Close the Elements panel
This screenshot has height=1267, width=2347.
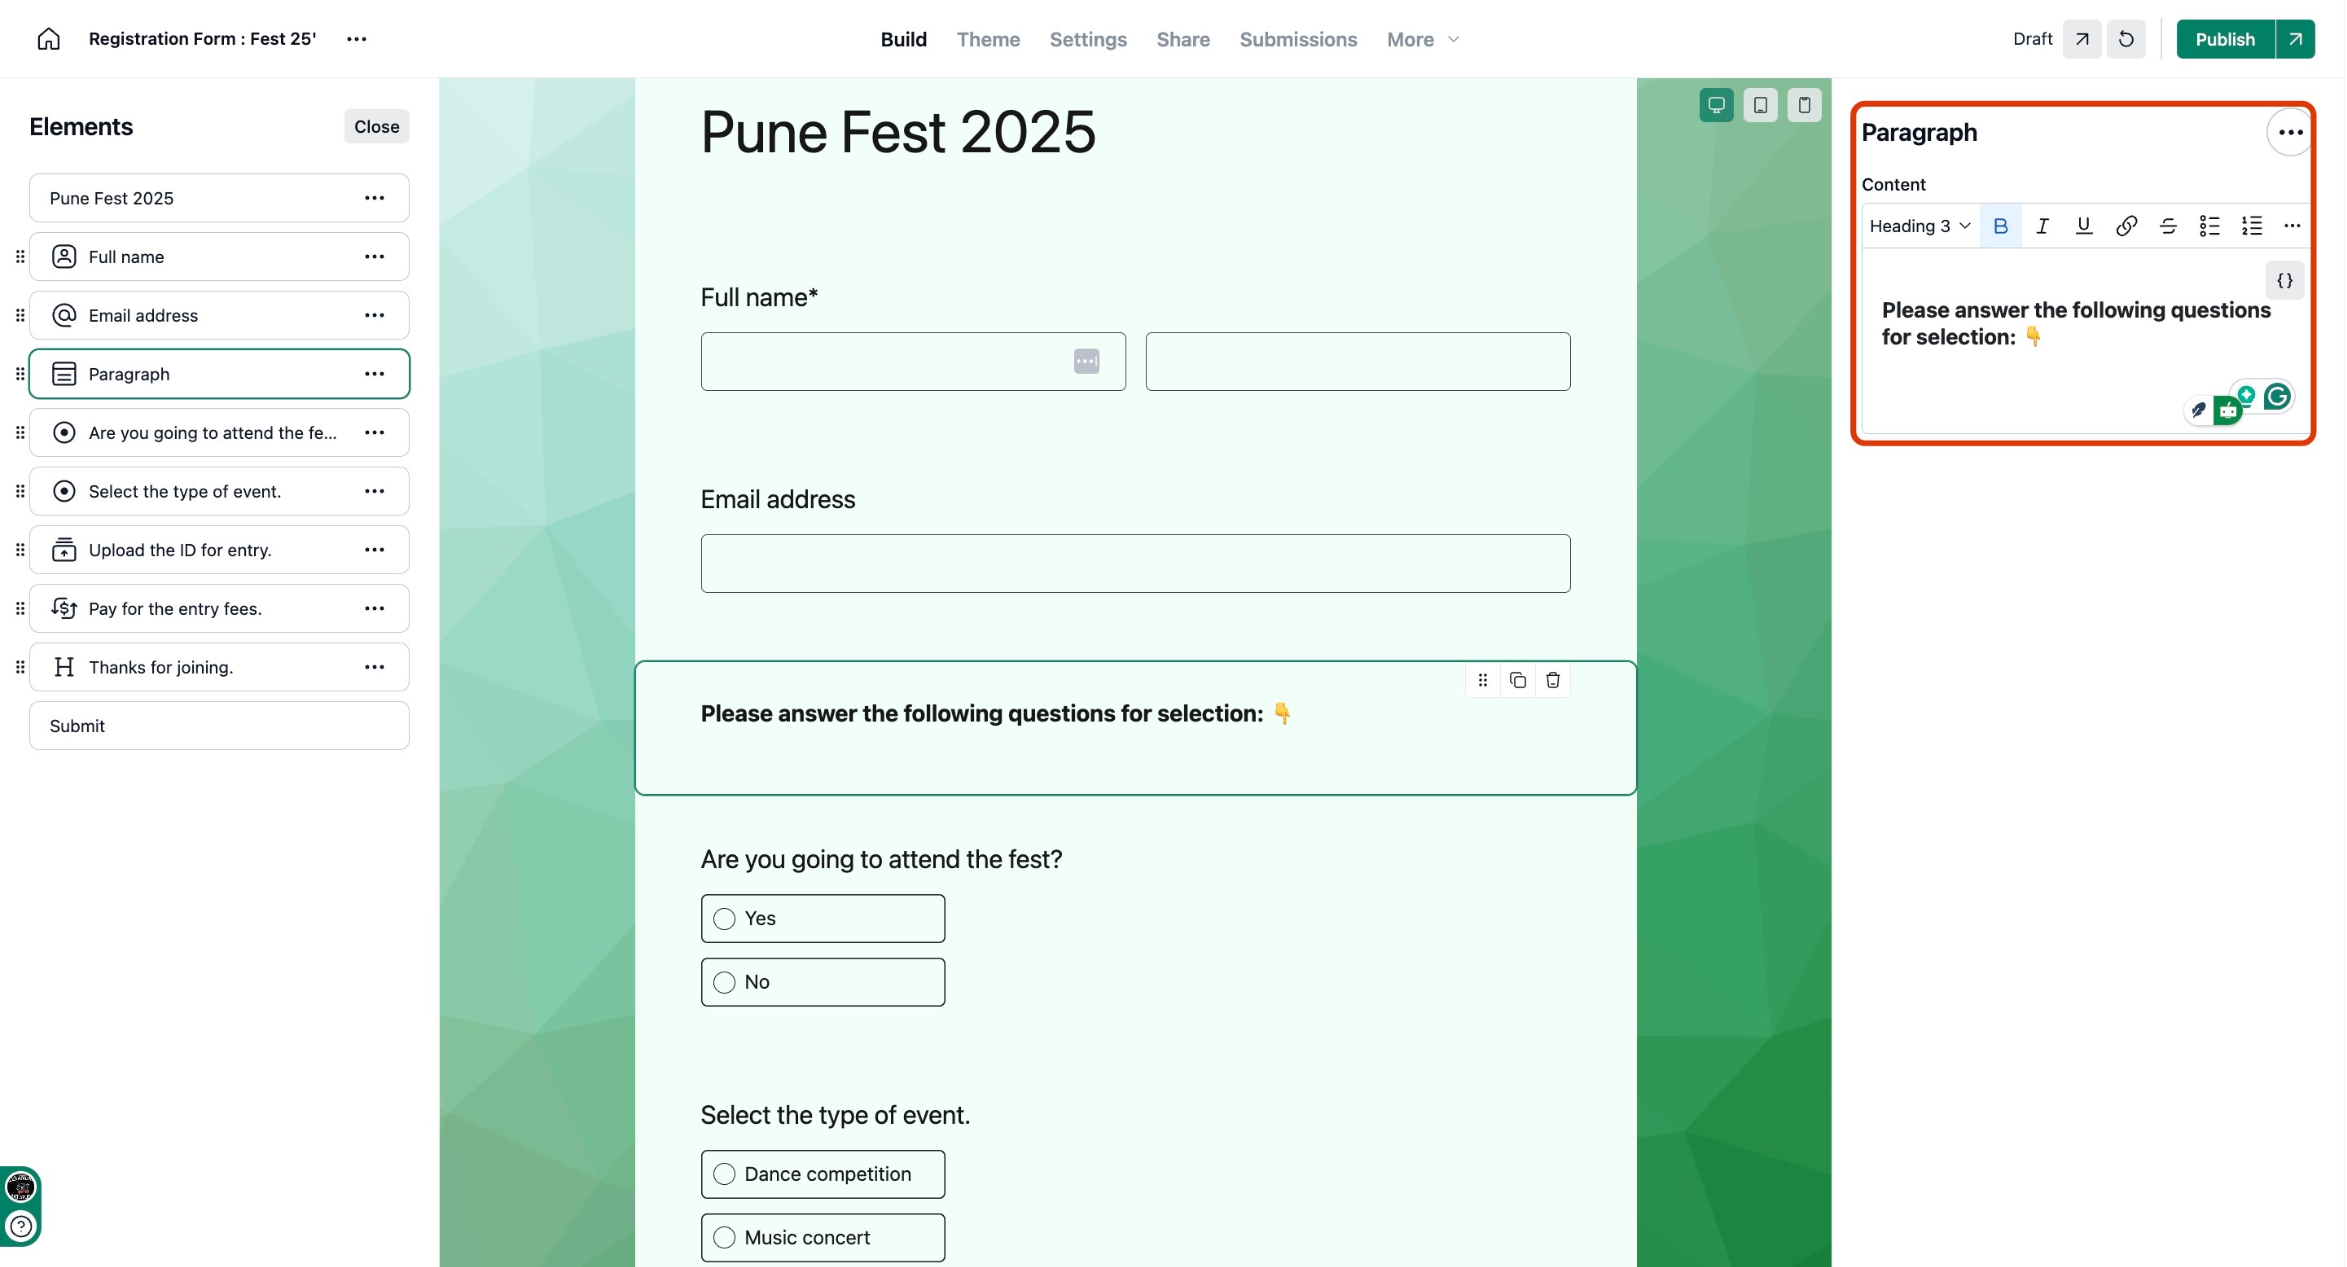click(x=376, y=127)
